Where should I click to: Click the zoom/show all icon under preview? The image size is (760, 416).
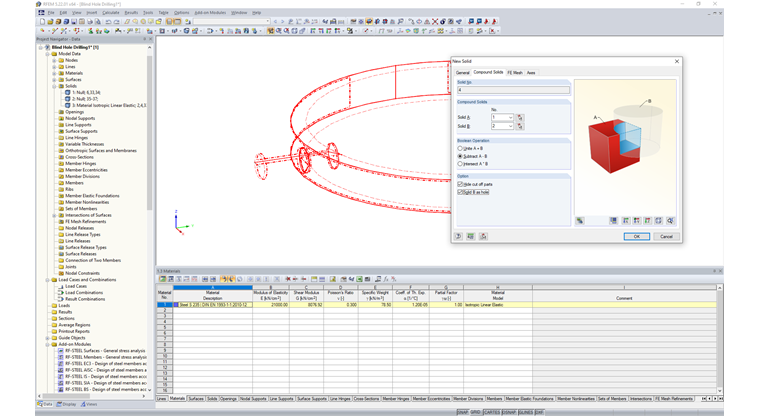670,221
